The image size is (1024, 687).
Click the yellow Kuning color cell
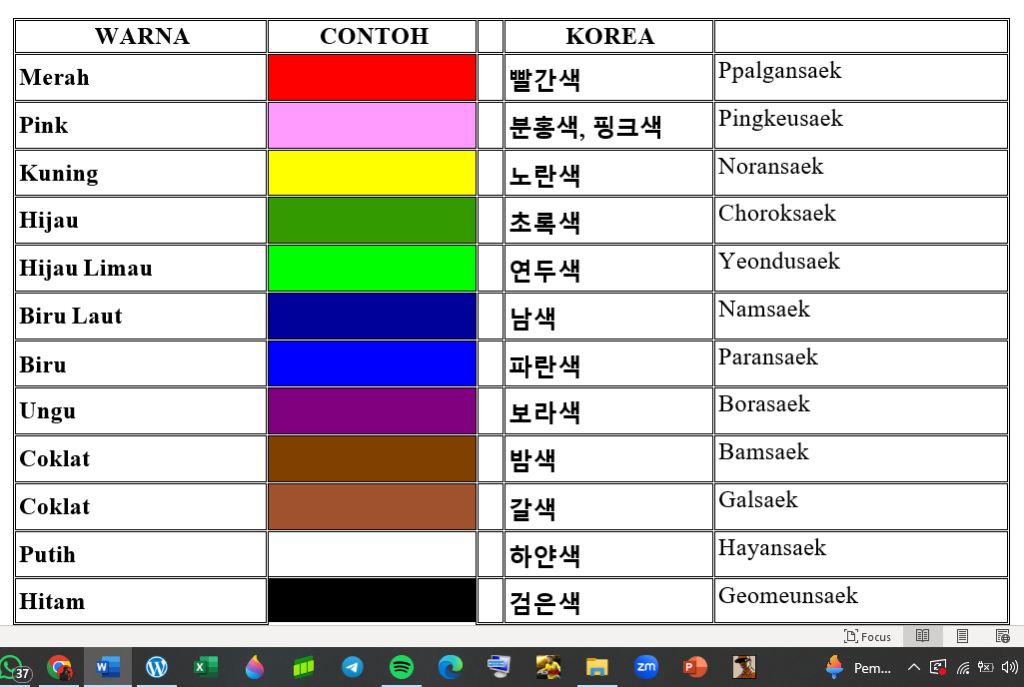(x=372, y=173)
